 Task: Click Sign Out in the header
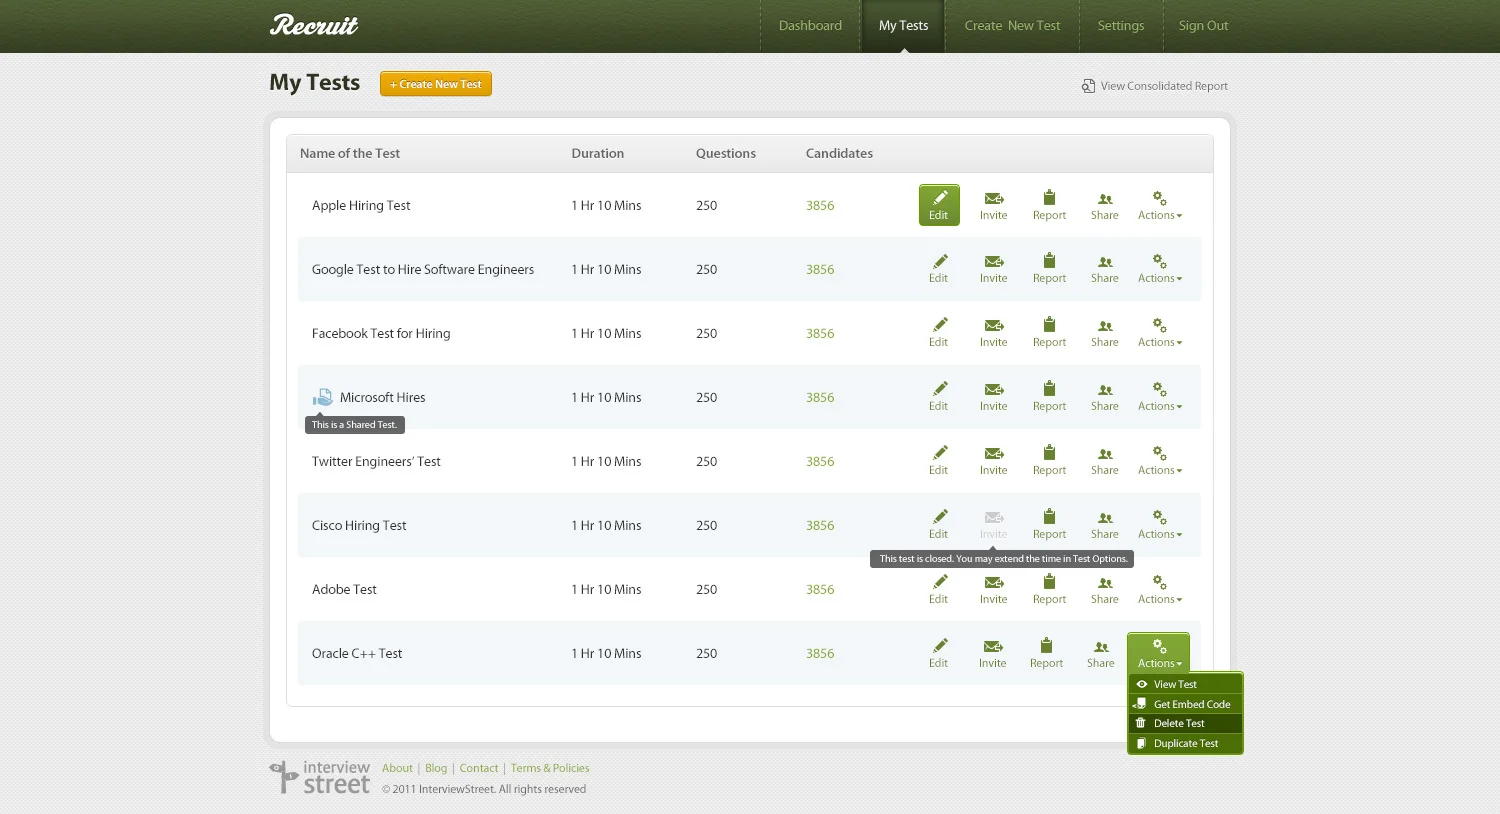[x=1203, y=26]
